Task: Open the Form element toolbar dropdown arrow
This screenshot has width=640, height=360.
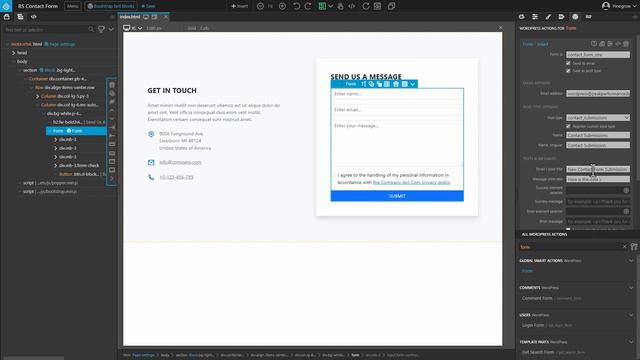Action: coord(413,84)
